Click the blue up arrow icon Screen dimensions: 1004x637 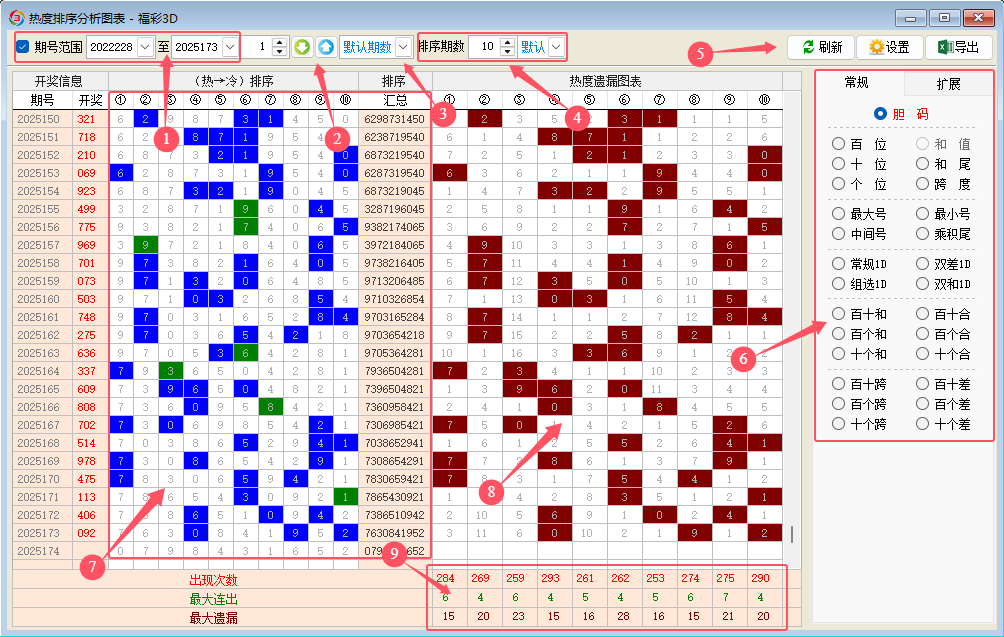pos(325,47)
